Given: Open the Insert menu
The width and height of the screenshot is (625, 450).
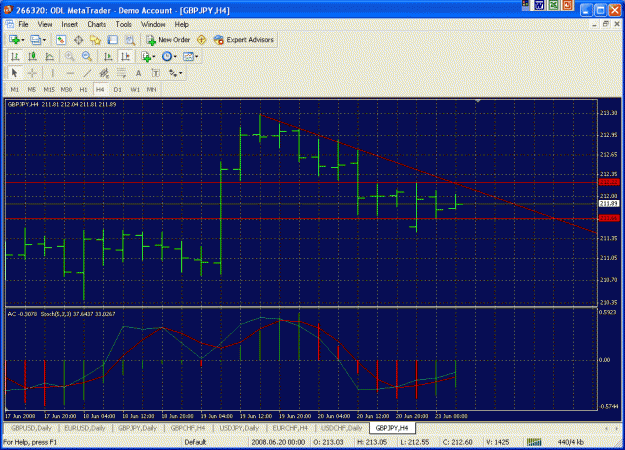Looking at the screenshot, I should 70,24.
